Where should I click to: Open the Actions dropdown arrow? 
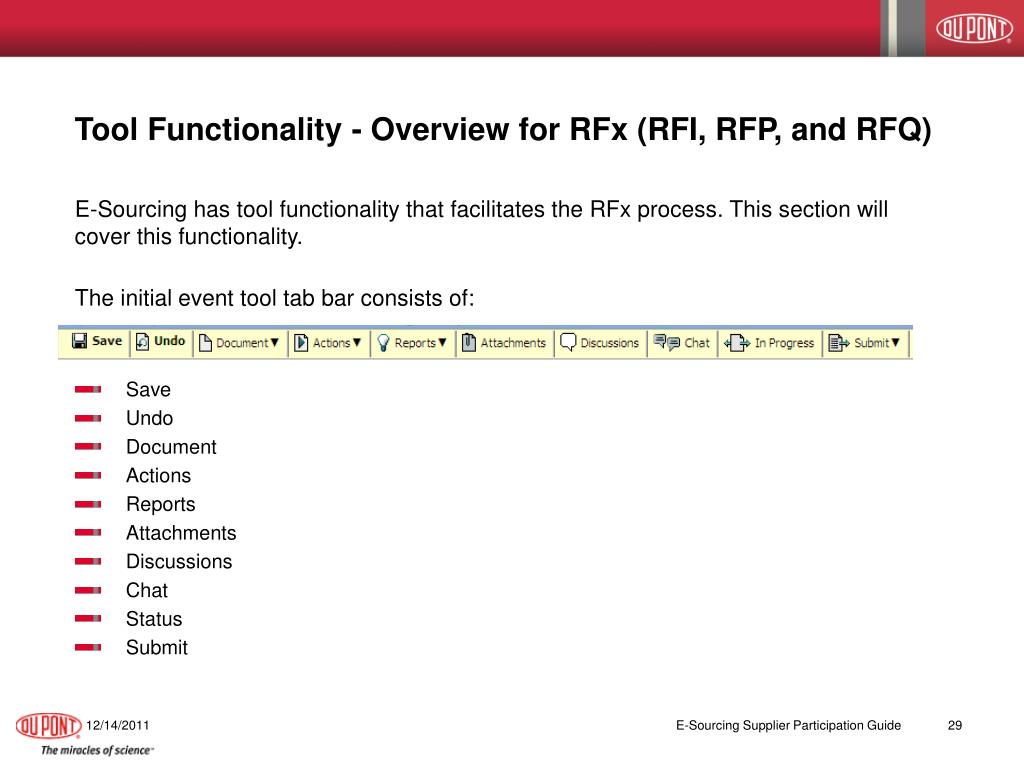357,342
